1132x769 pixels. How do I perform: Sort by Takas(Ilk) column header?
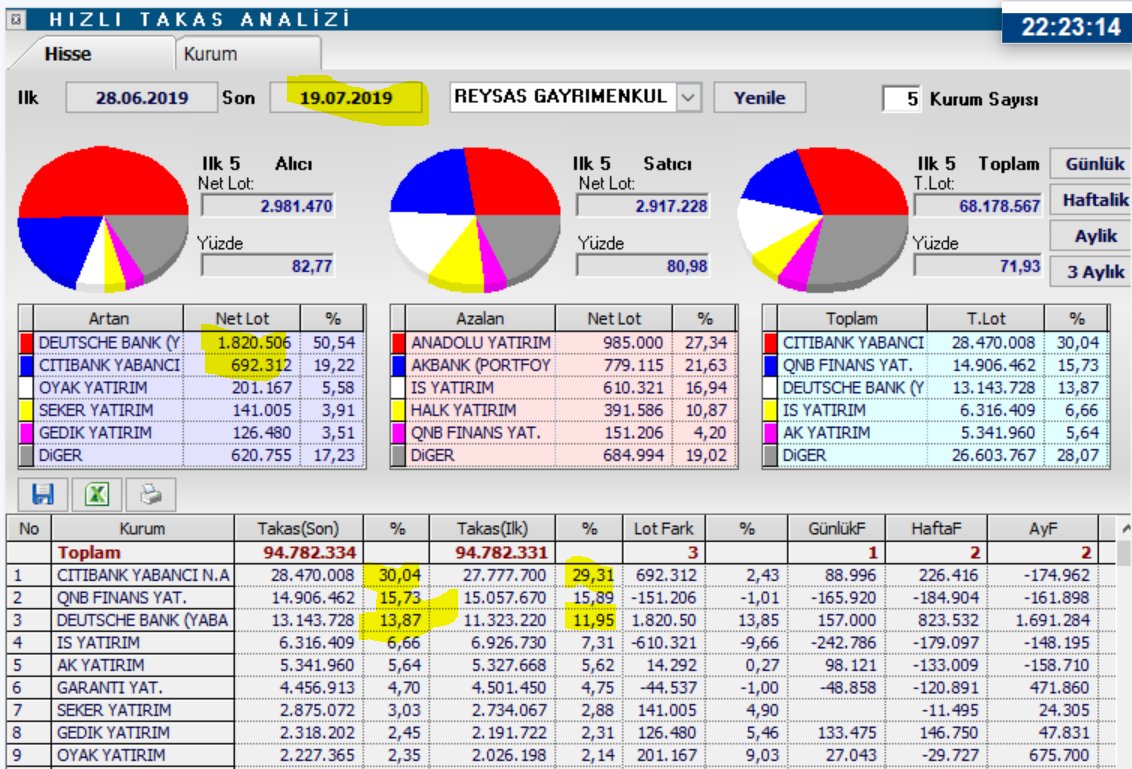point(492,529)
